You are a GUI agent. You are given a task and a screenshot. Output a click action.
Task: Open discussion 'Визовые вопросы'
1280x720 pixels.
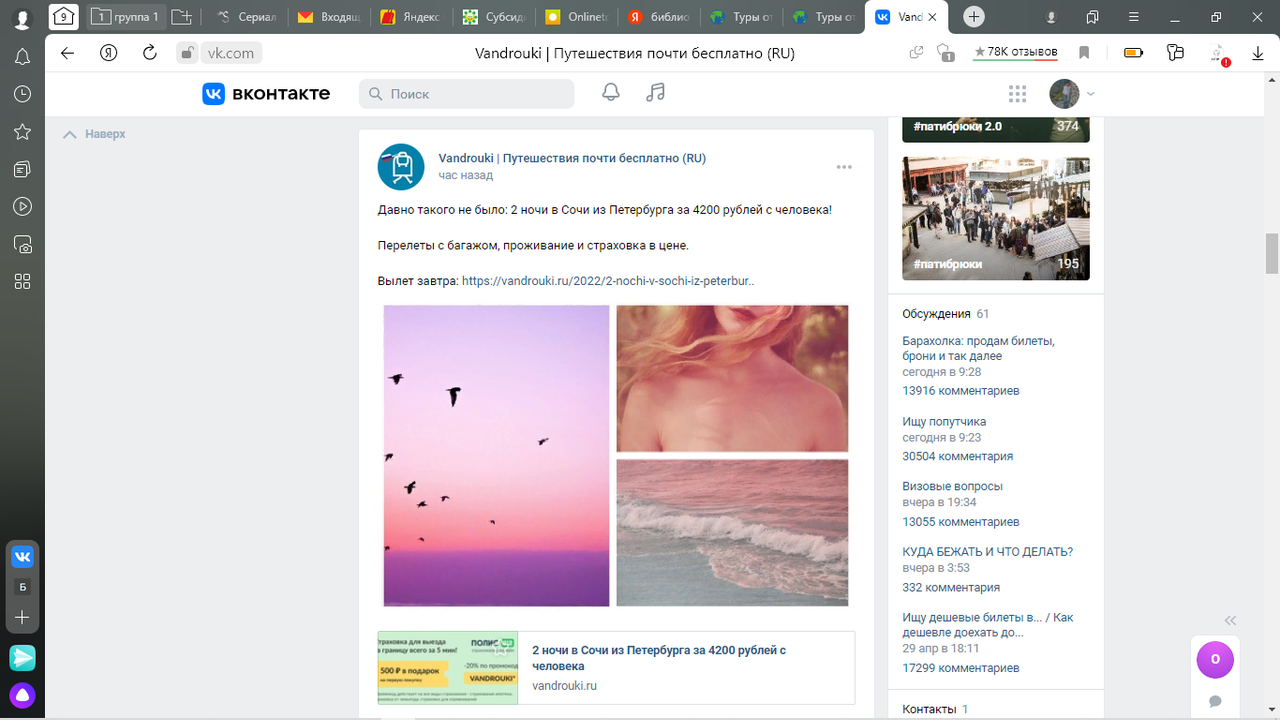coord(952,486)
